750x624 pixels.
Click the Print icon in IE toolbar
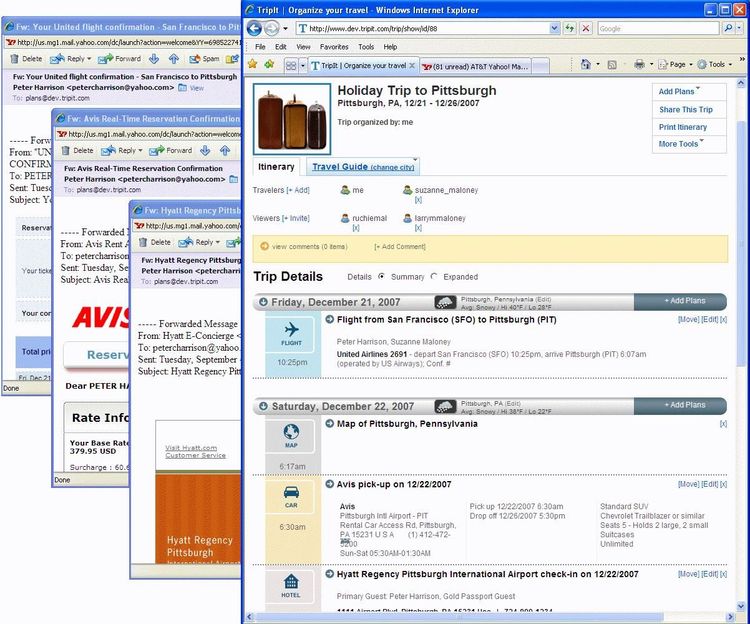point(640,64)
